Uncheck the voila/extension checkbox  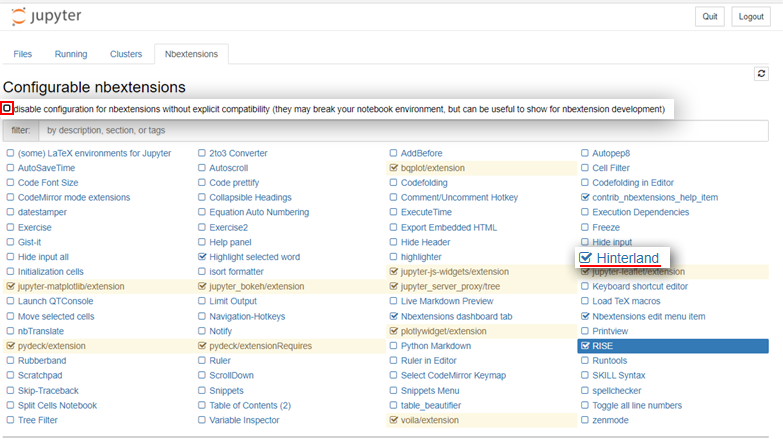(x=393, y=420)
